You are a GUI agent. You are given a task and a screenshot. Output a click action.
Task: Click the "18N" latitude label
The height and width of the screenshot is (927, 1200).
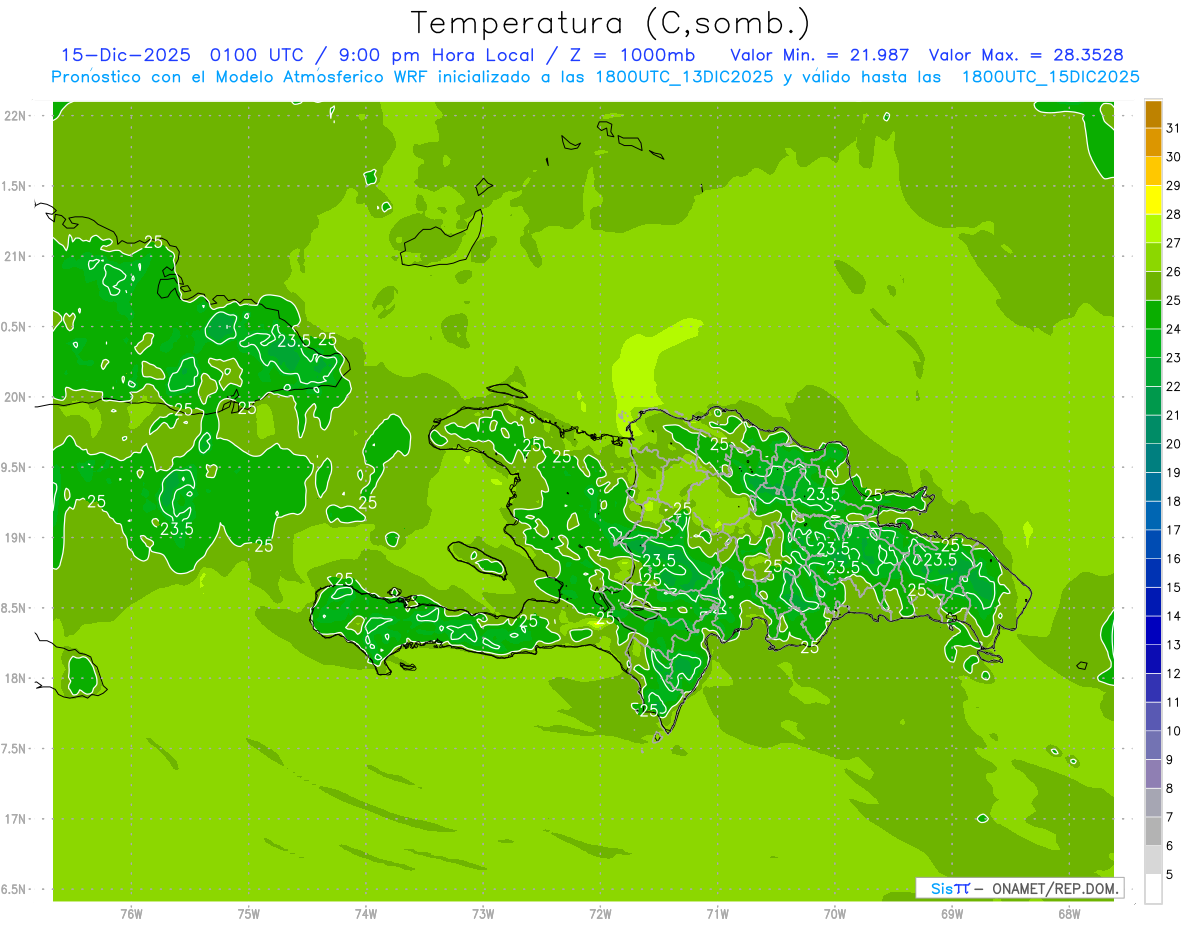15,678
